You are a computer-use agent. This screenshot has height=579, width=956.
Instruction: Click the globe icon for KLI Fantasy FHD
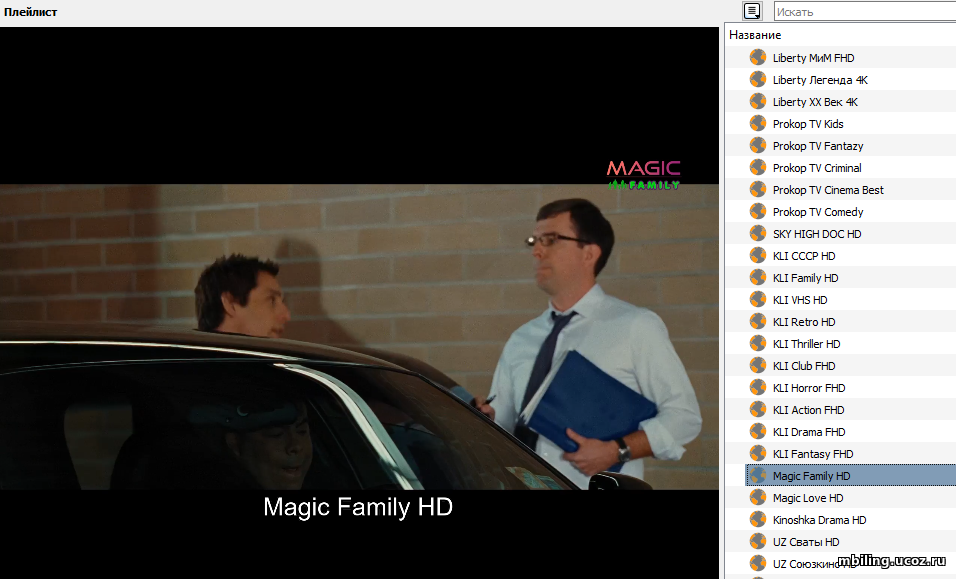point(758,453)
